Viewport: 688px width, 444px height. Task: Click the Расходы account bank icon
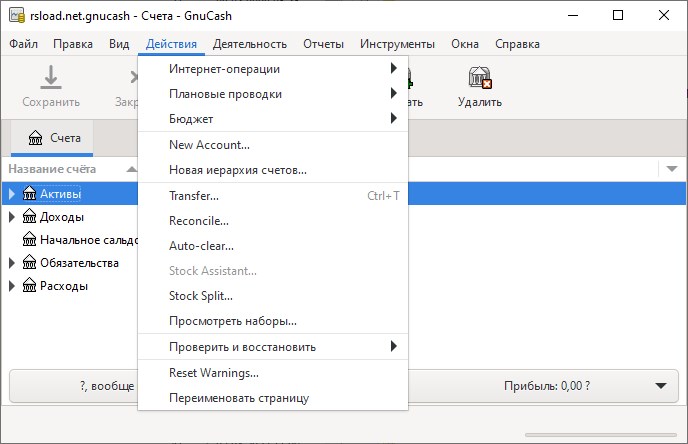coord(29,286)
